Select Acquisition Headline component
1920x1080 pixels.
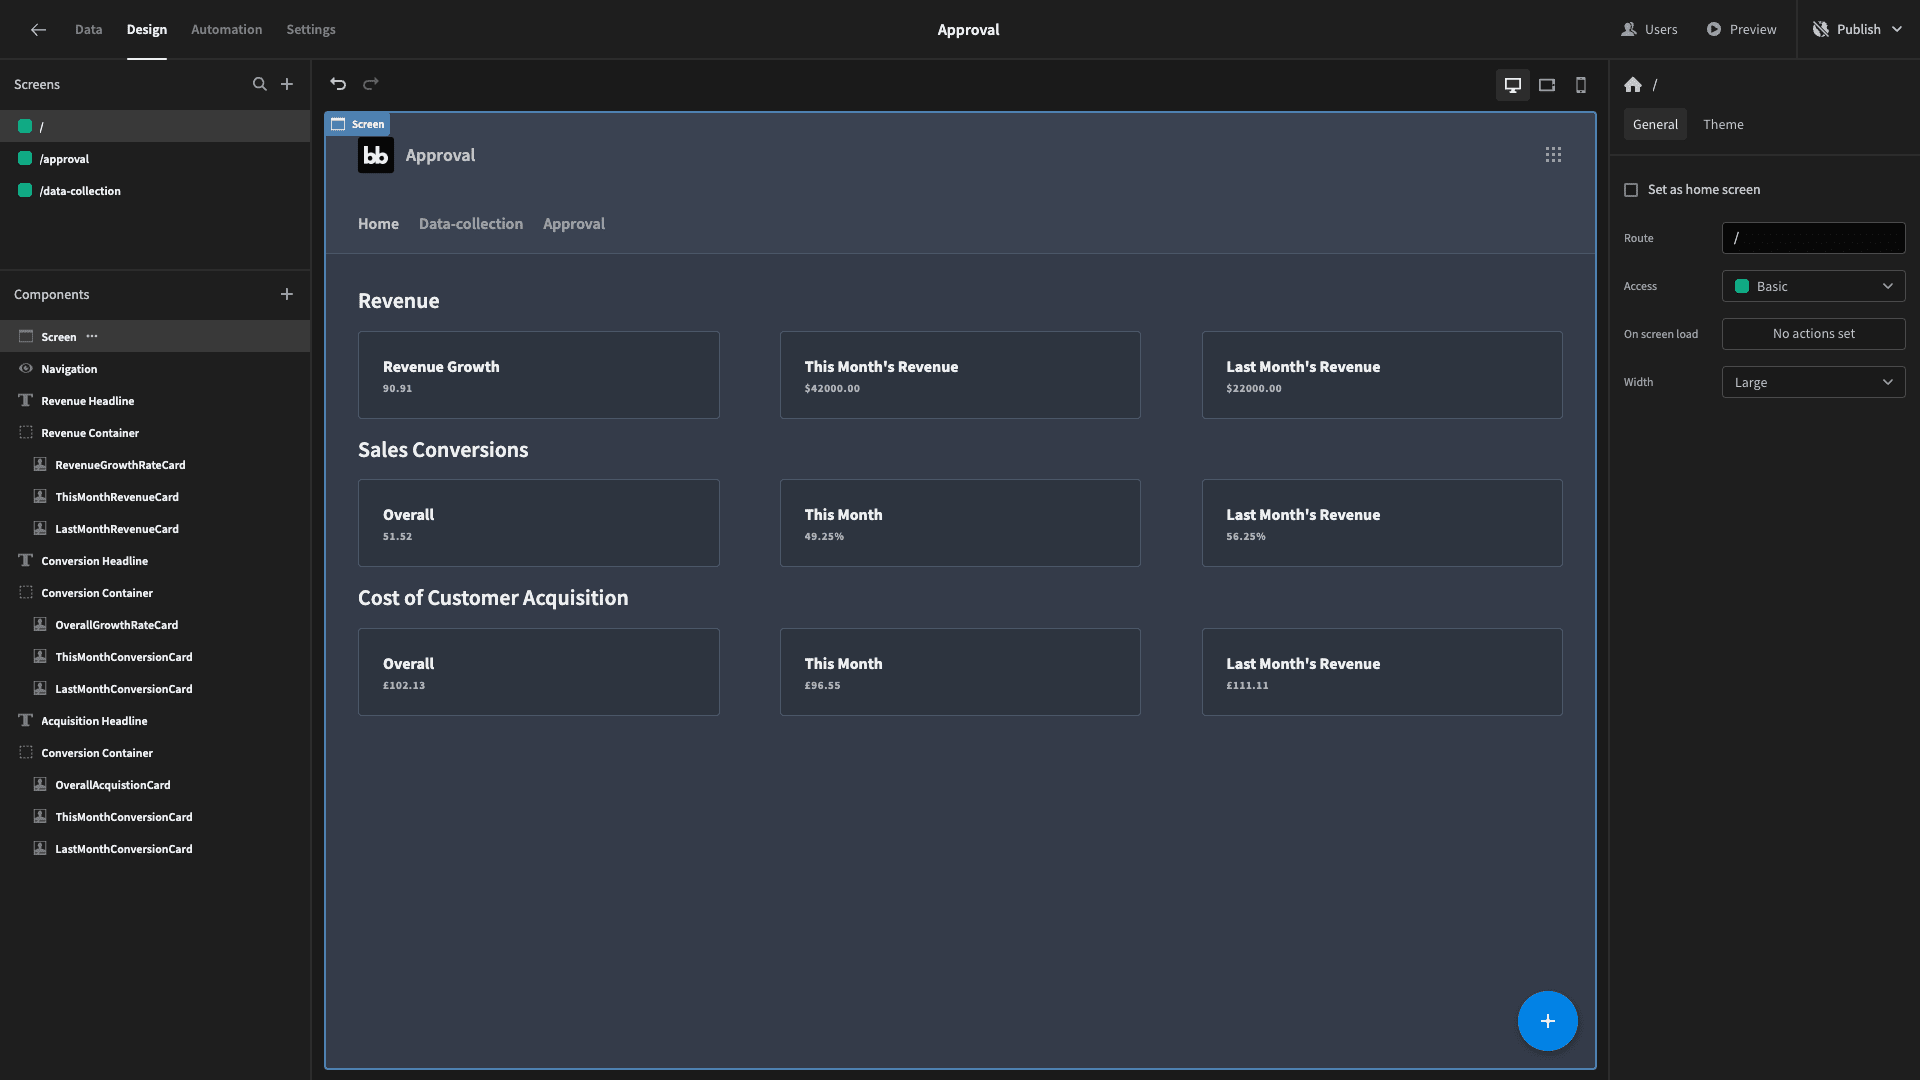(155, 721)
